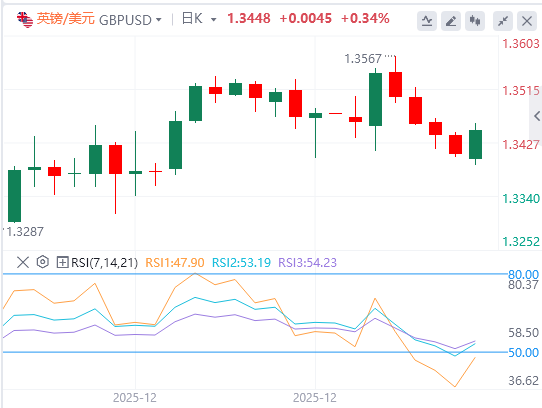
Task: Open the indicator line chart icon
Action: [427, 21]
